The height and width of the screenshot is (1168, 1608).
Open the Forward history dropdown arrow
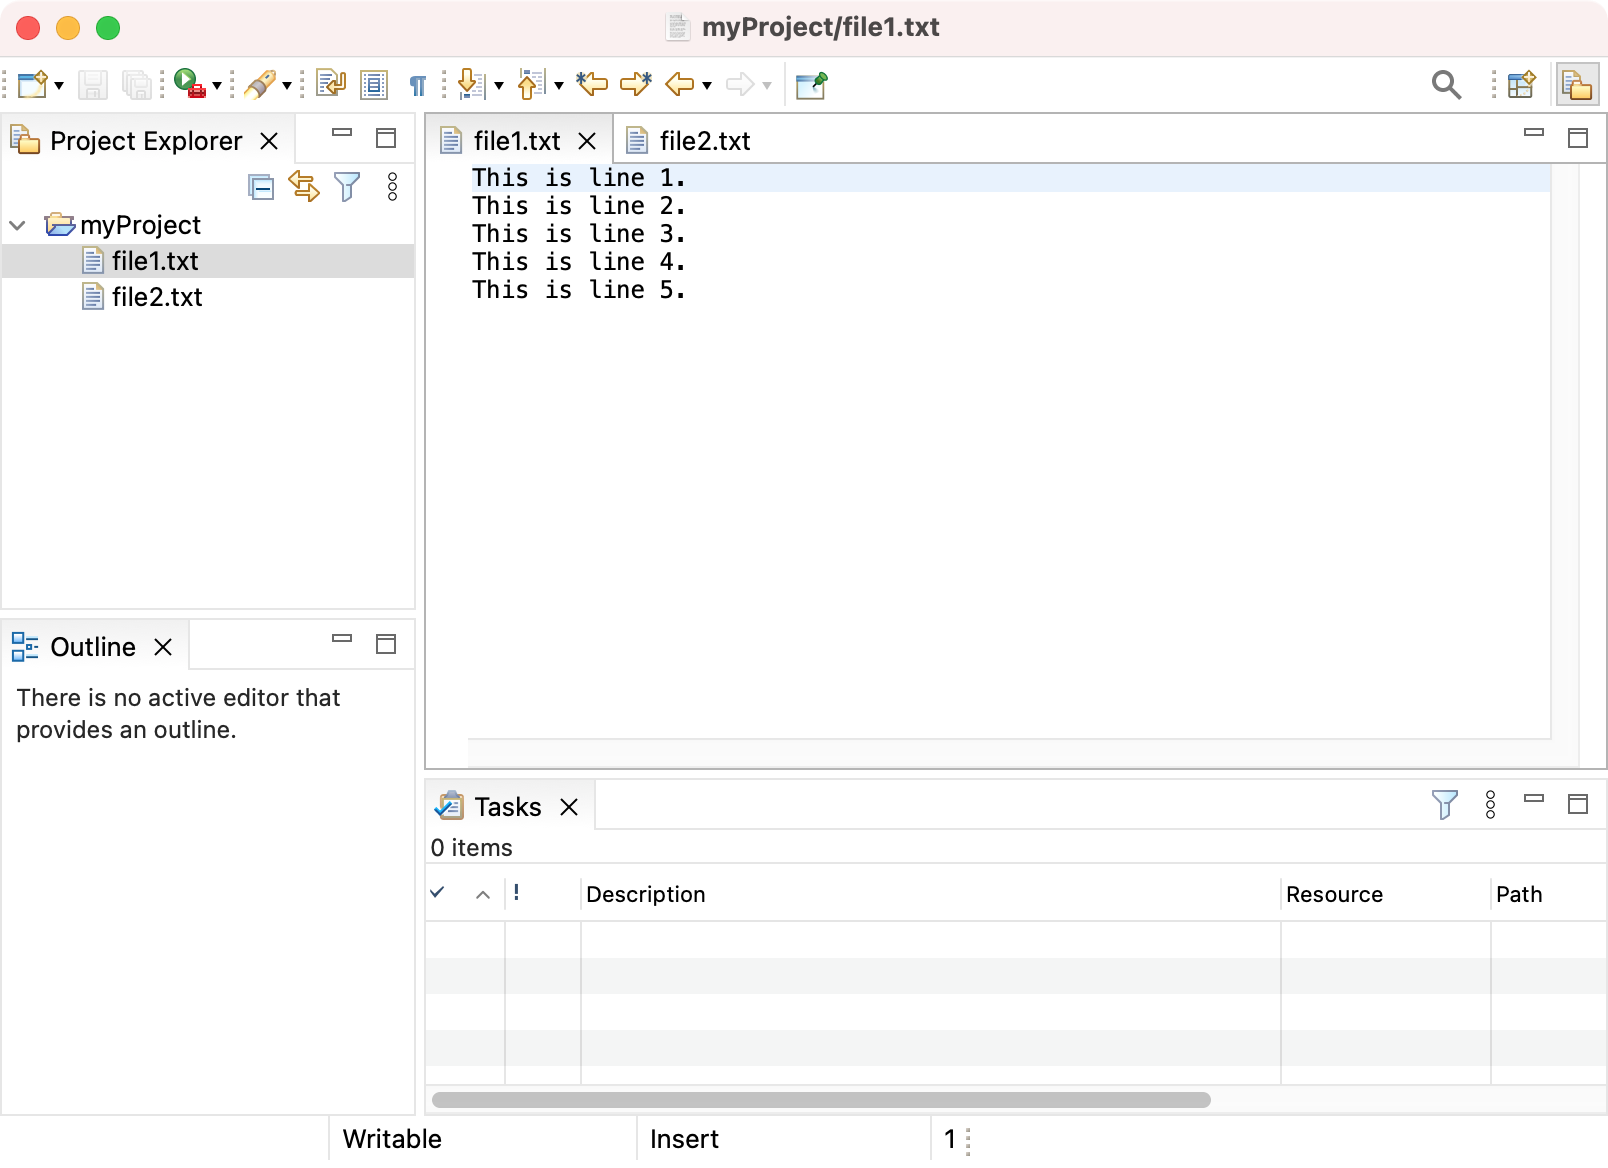pos(767,86)
